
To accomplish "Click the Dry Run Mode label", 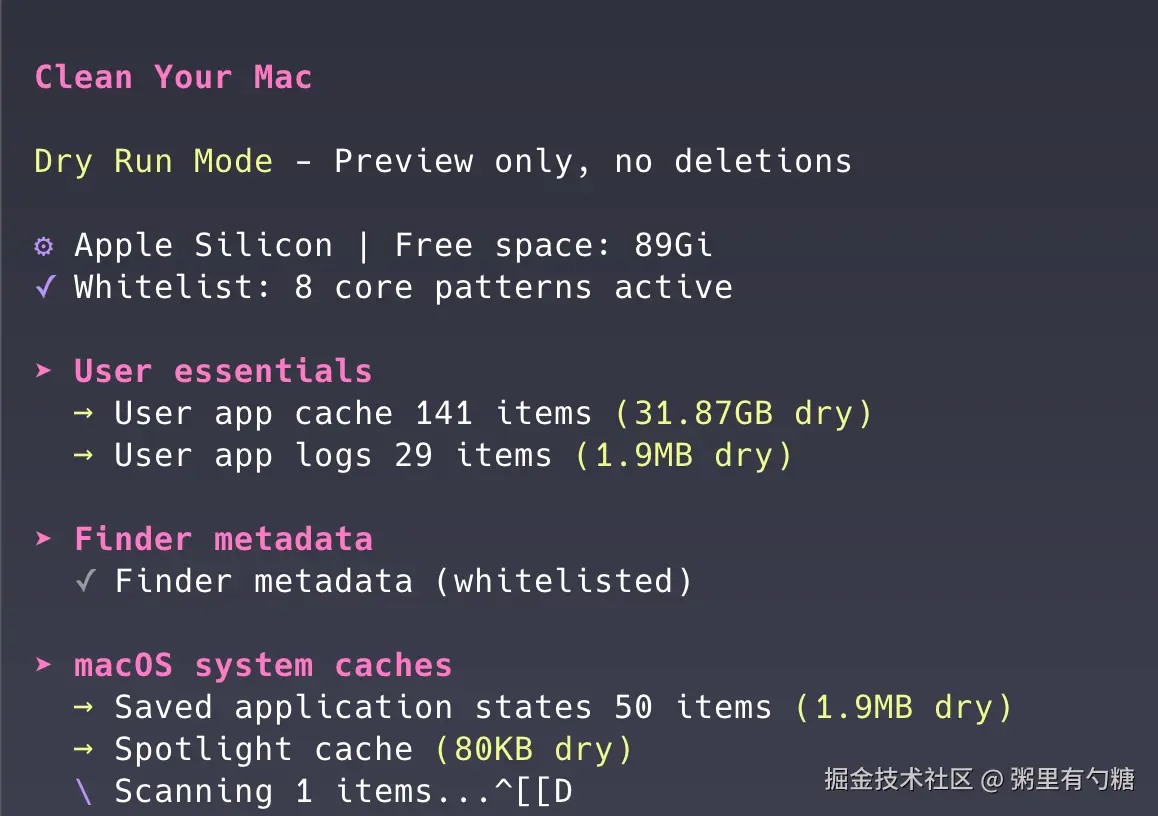I will tap(153, 161).
